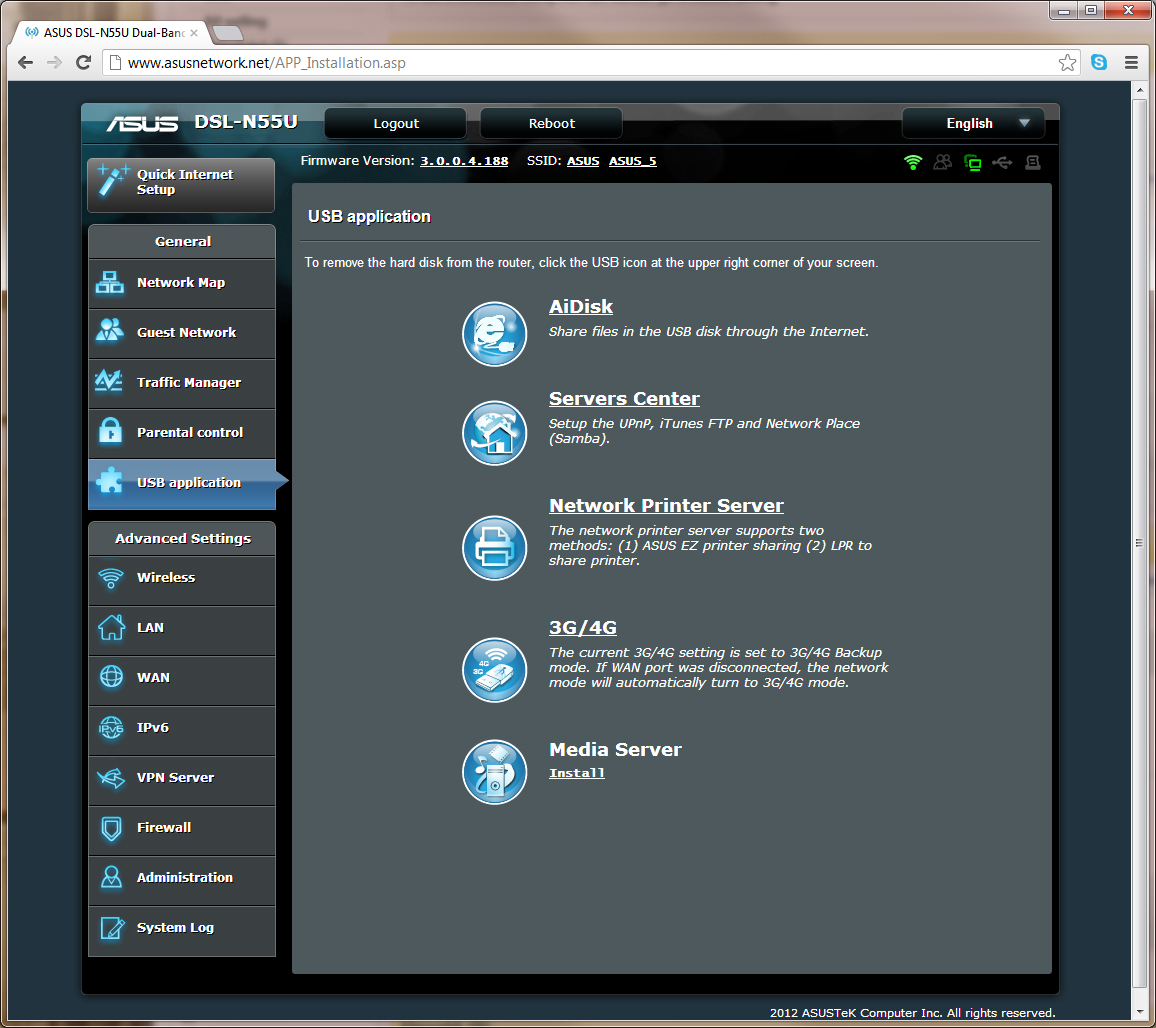Open the Network Printer Server printer icon
Viewport: 1156px width, 1028px height.
coord(494,548)
